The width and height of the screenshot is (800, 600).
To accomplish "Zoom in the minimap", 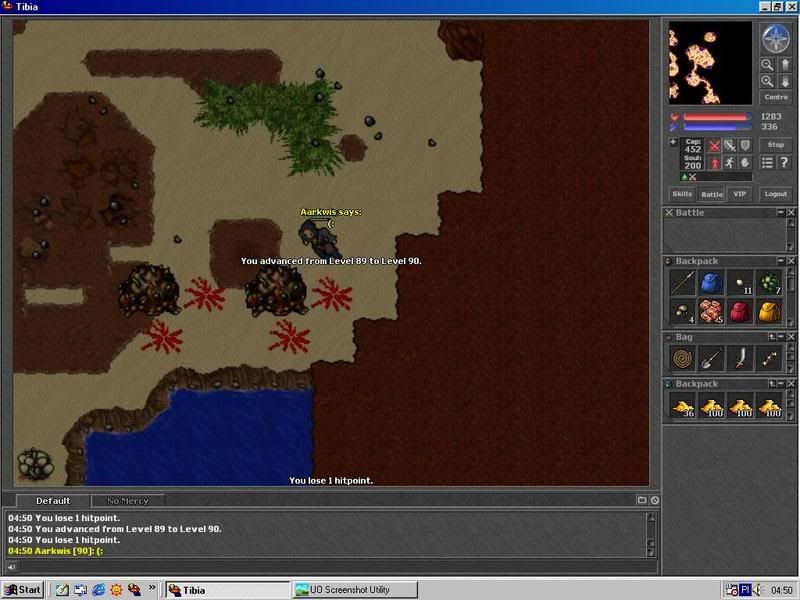I will pos(767,81).
